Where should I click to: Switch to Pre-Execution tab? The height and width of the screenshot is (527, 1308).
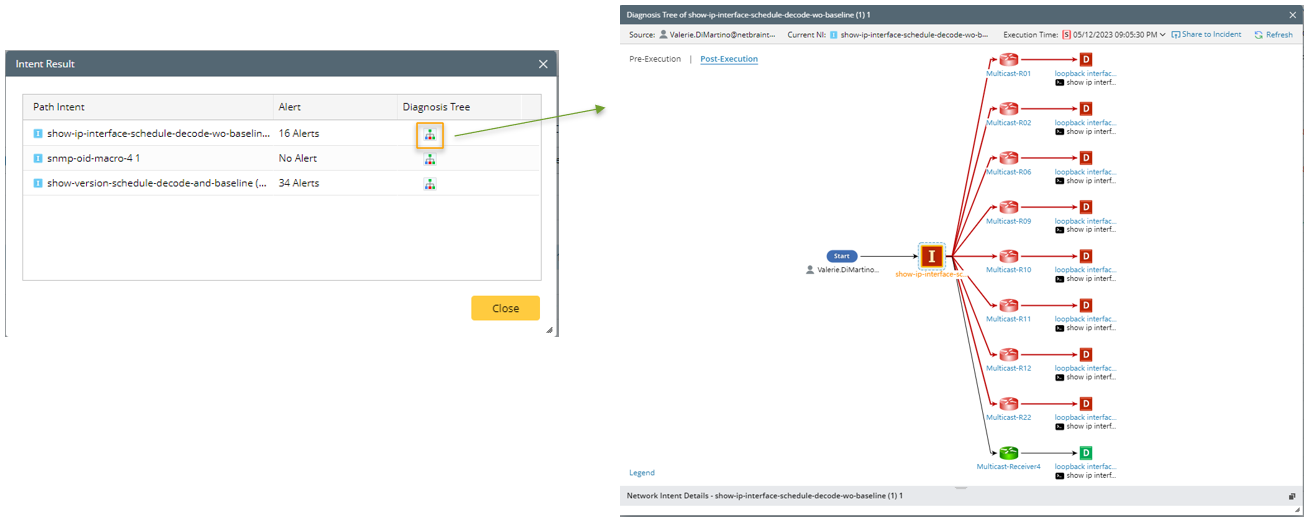(x=655, y=59)
